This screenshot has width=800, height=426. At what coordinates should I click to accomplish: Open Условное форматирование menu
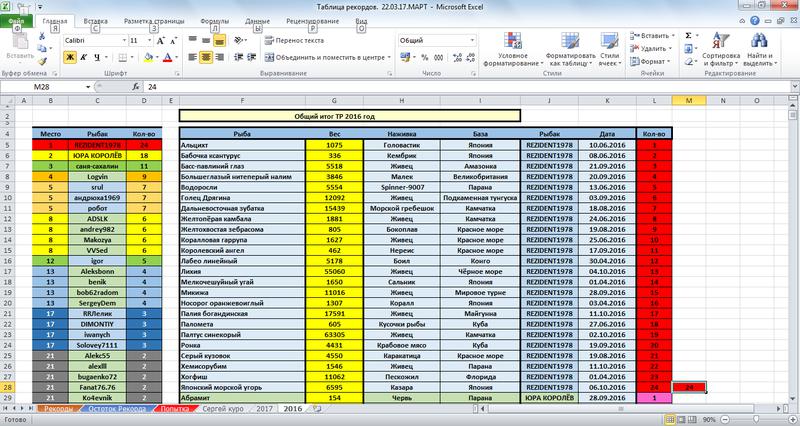(513, 49)
